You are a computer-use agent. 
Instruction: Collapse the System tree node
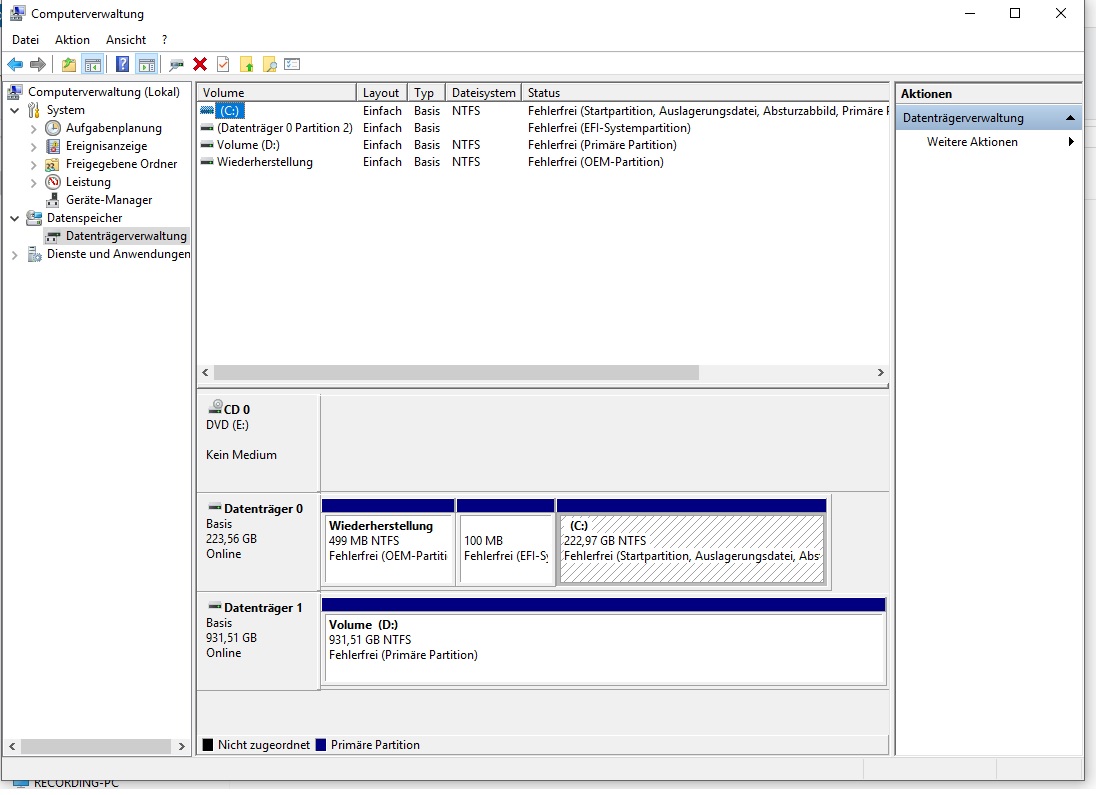[x=15, y=110]
